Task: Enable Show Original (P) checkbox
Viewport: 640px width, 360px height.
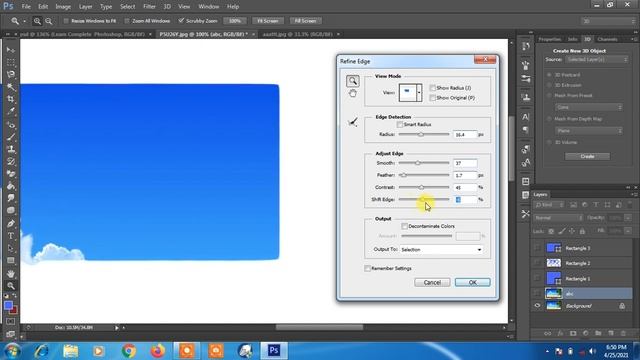Action: point(433,98)
